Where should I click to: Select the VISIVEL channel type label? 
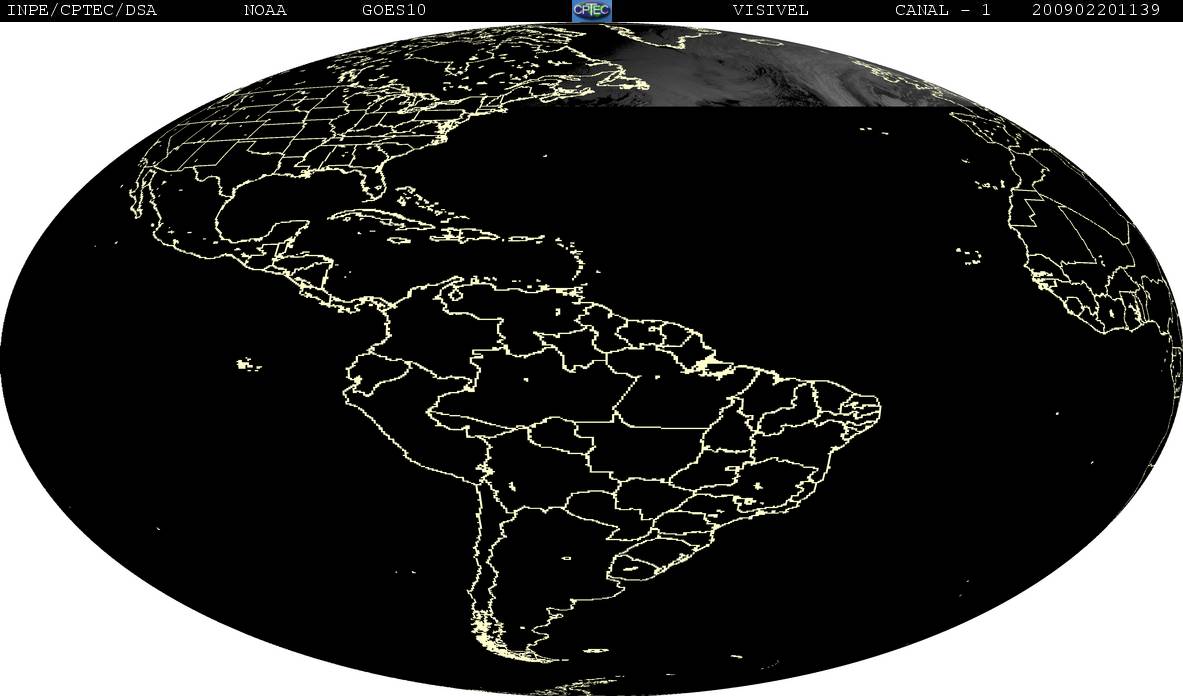coord(770,10)
